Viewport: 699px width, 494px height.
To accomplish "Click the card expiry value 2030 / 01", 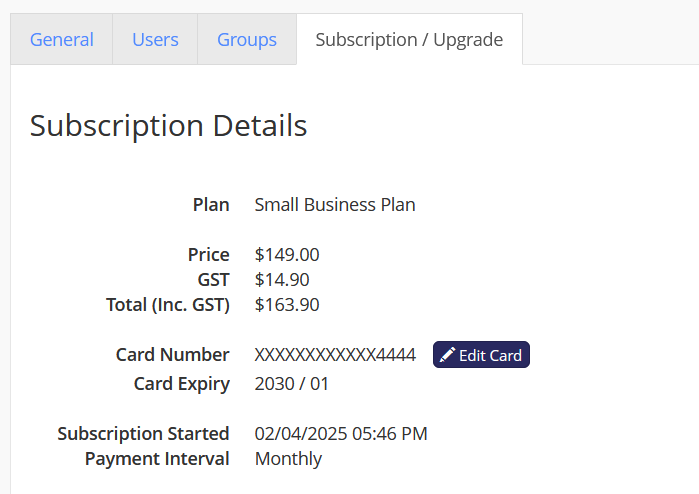I will [292, 384].
